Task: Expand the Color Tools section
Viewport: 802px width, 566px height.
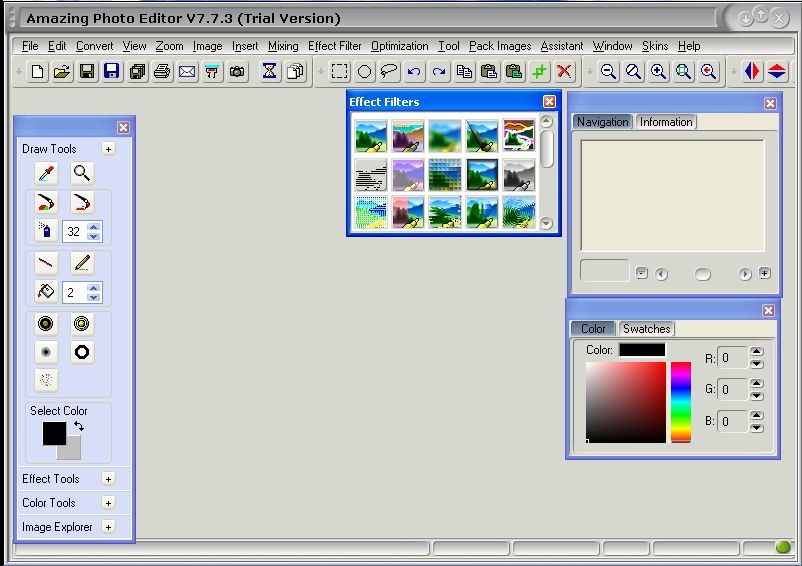Action: point(108,503)
